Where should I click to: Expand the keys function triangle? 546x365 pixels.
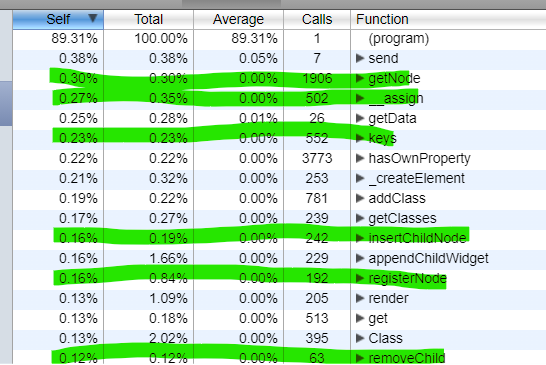(360, 138)
